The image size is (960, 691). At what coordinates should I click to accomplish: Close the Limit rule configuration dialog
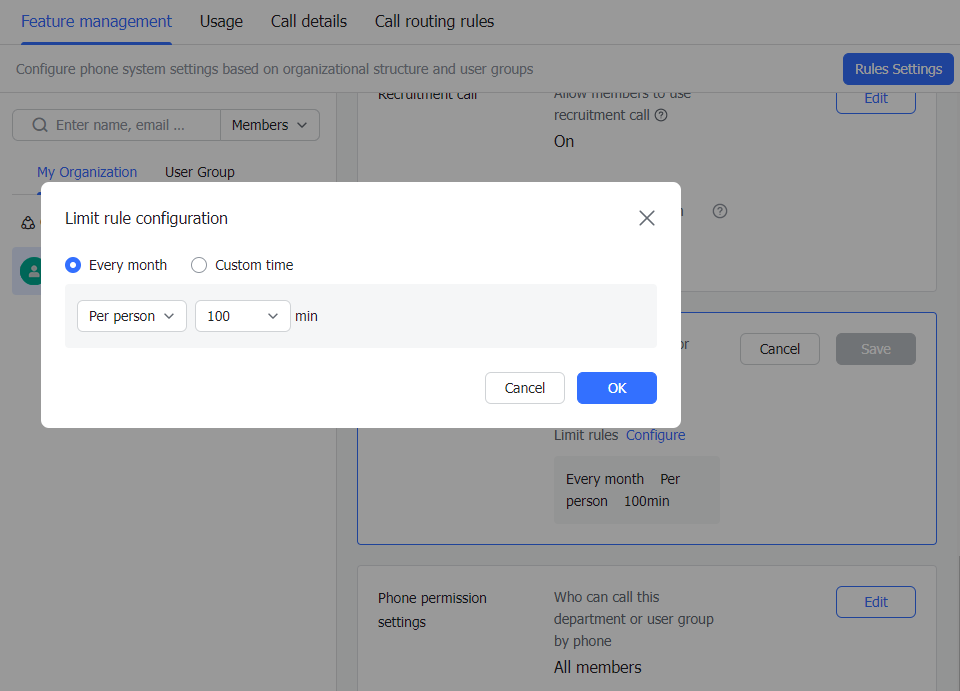click(x=646, y=217)
